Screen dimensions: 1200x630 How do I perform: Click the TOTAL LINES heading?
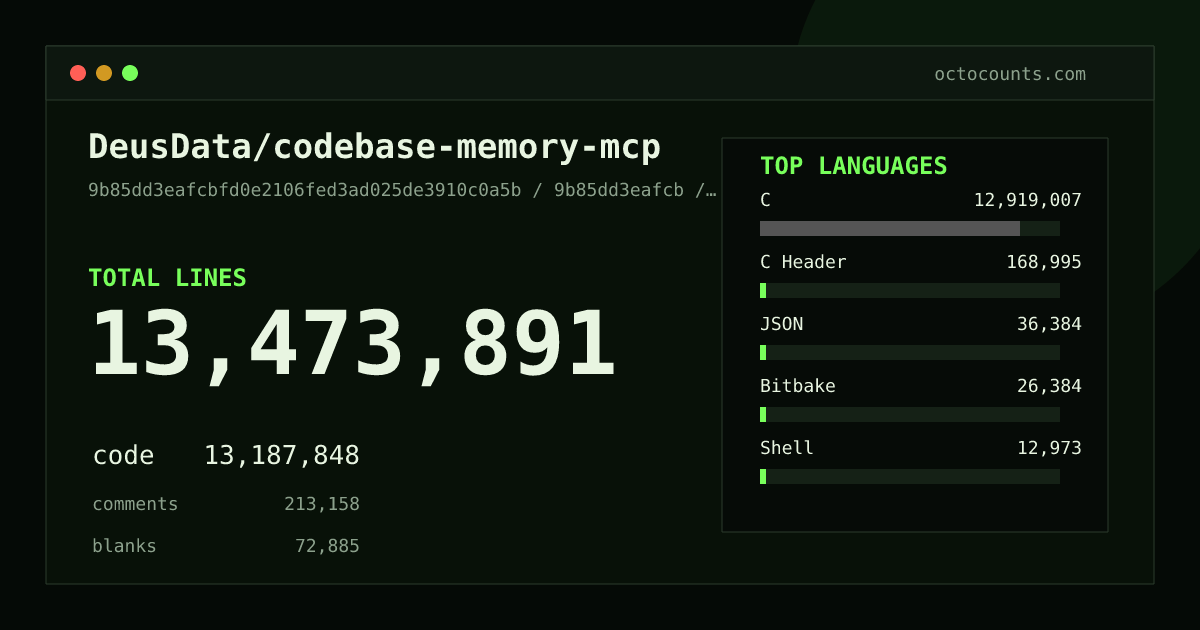[167, 278]
